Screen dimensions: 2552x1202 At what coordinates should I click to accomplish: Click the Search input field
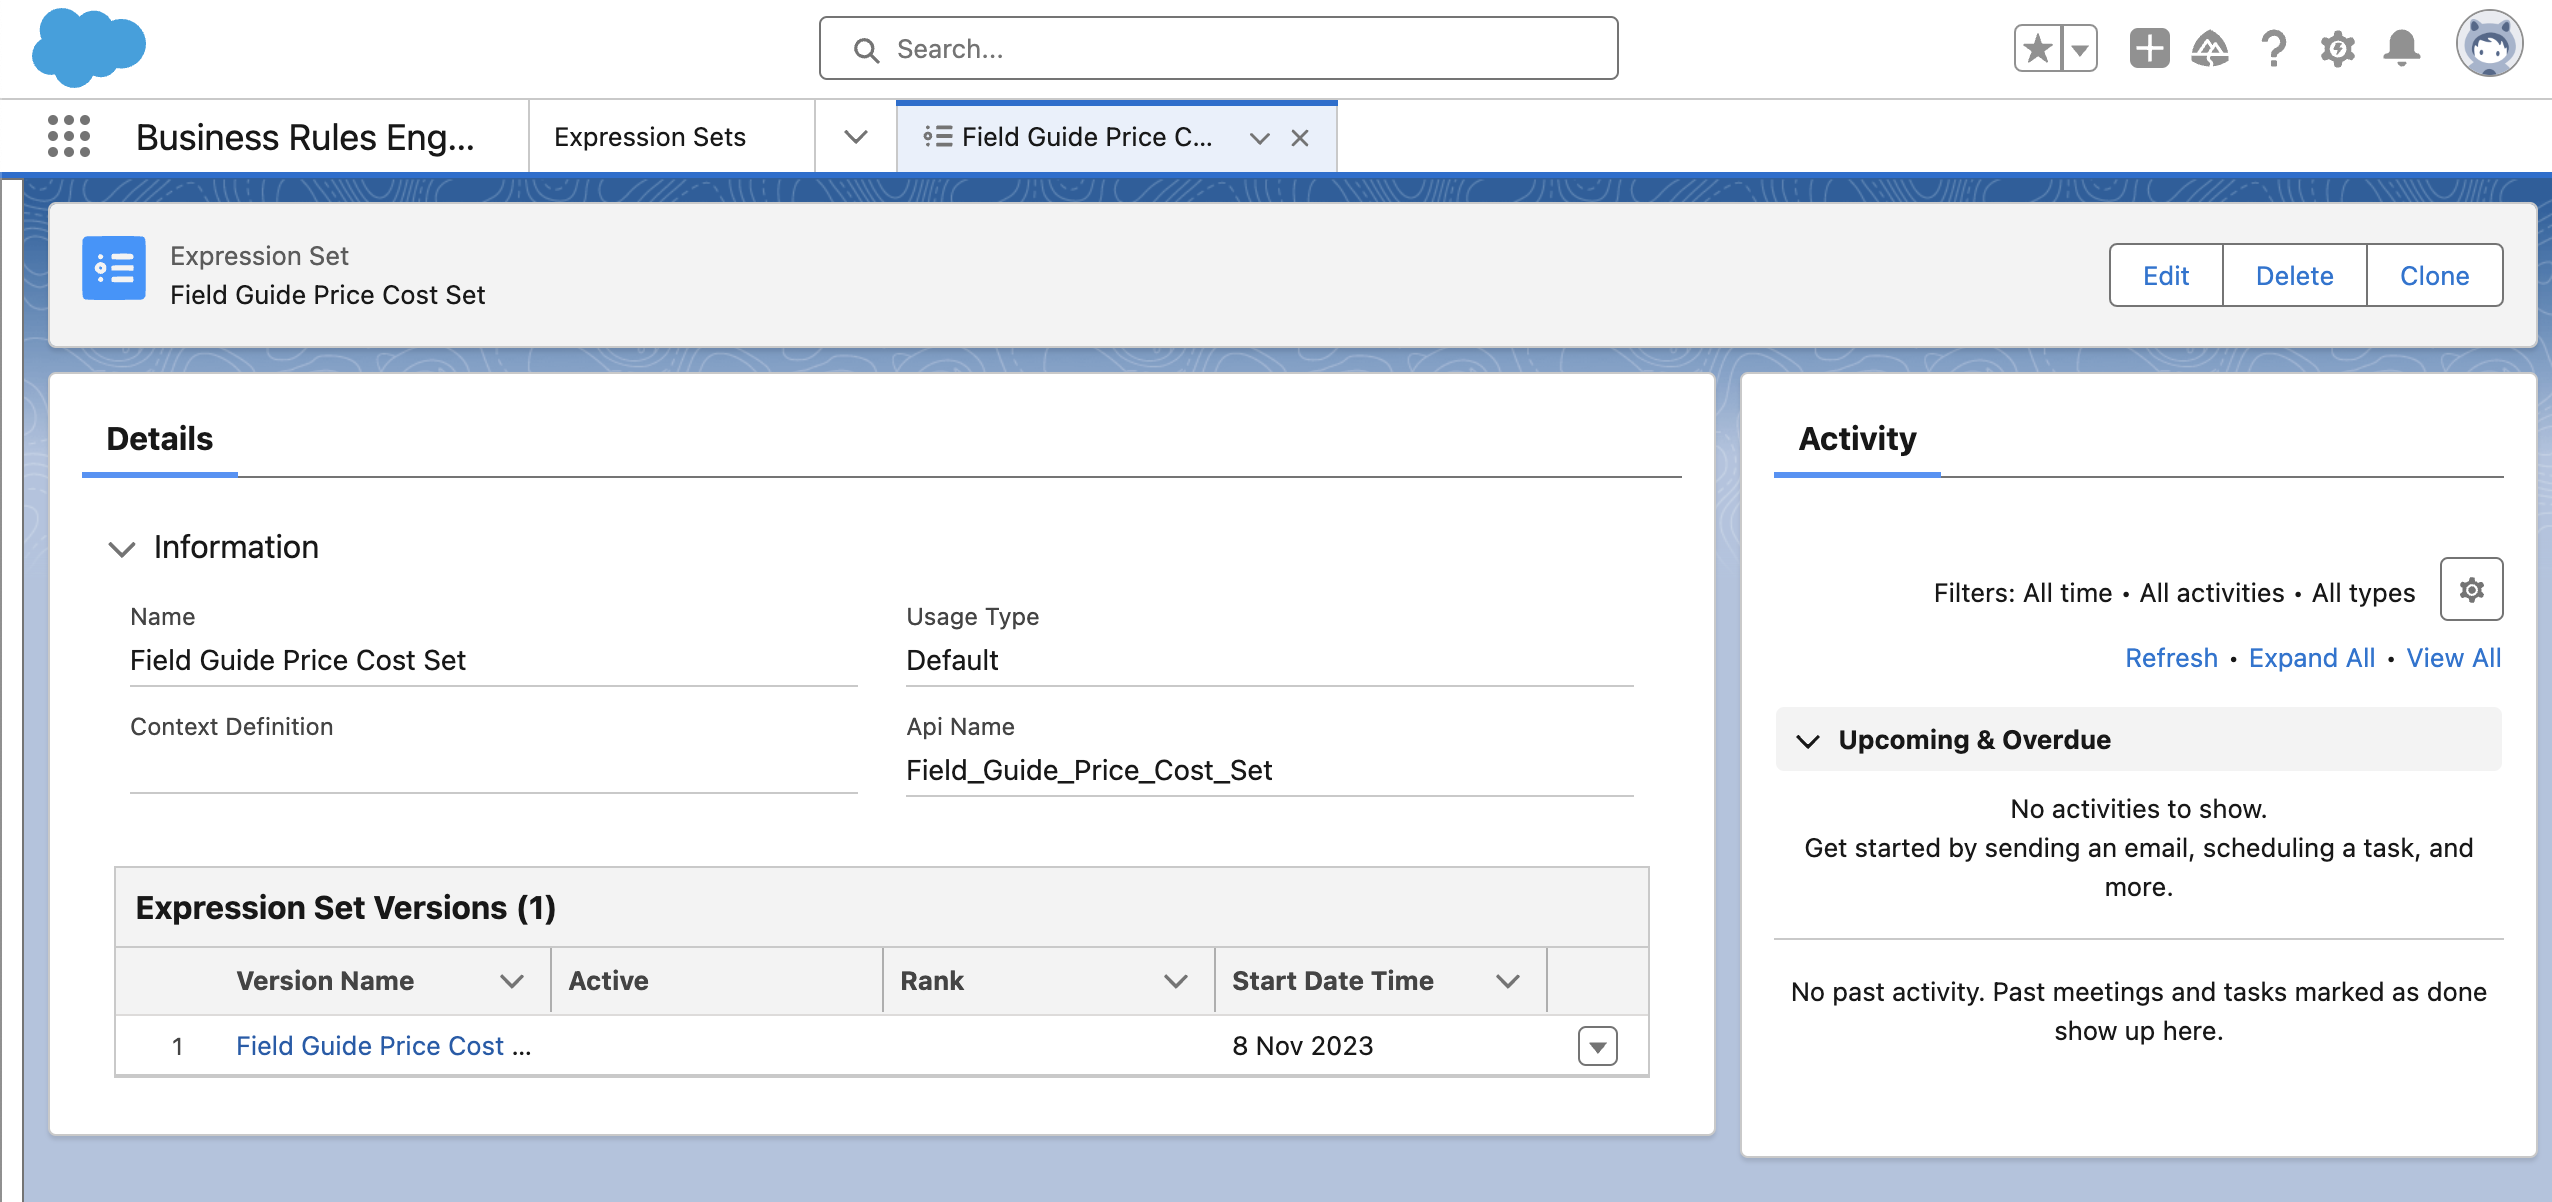click(1221, 49)
